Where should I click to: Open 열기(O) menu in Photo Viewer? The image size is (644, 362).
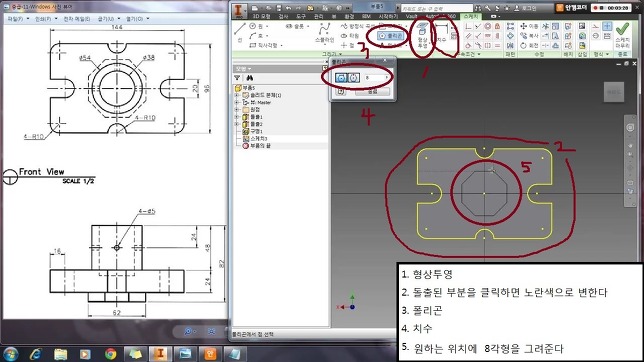point(137,19)
